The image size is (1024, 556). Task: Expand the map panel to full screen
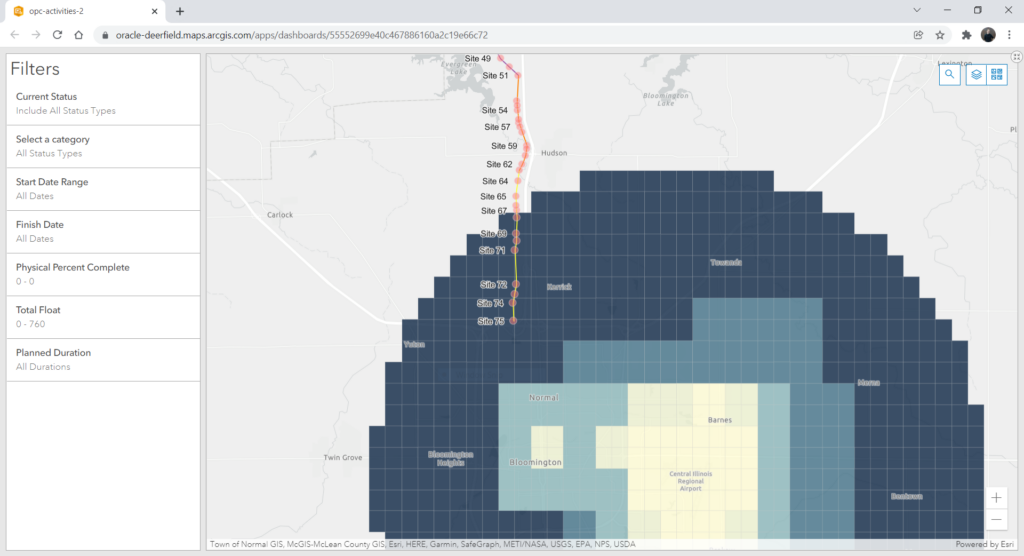click(1017, 57)
